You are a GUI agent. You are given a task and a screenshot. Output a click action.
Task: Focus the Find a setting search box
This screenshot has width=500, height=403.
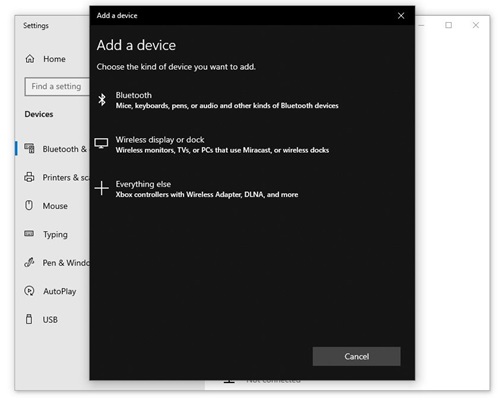[x=57, y=86]
